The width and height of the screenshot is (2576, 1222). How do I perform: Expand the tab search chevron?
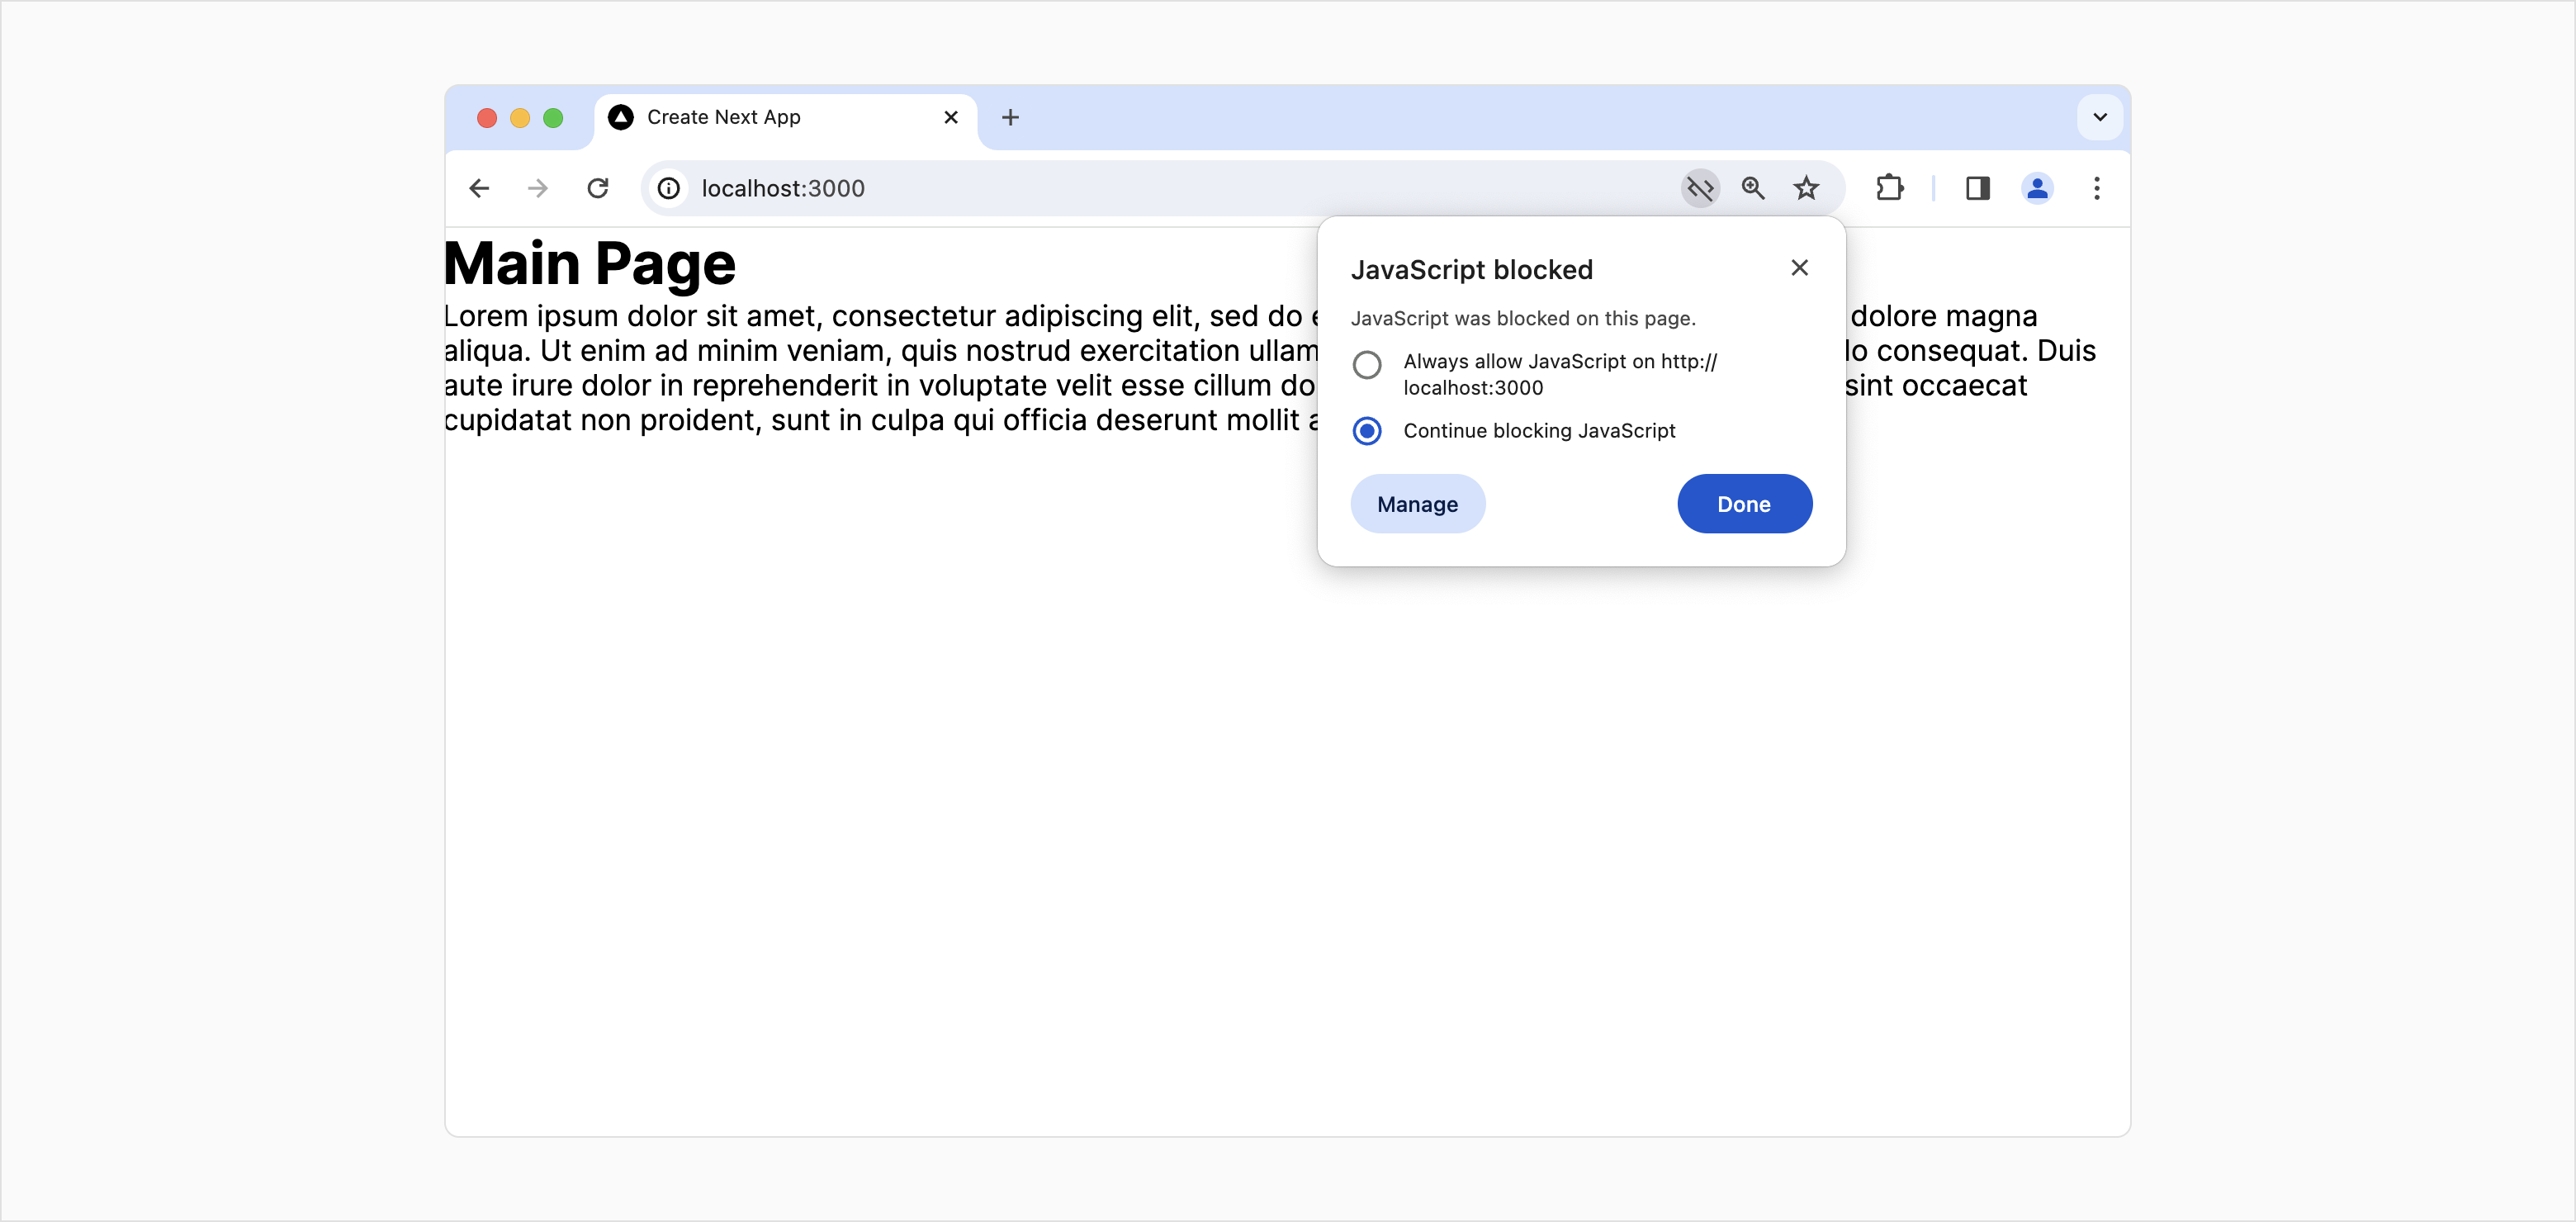tap(2100, 117)
